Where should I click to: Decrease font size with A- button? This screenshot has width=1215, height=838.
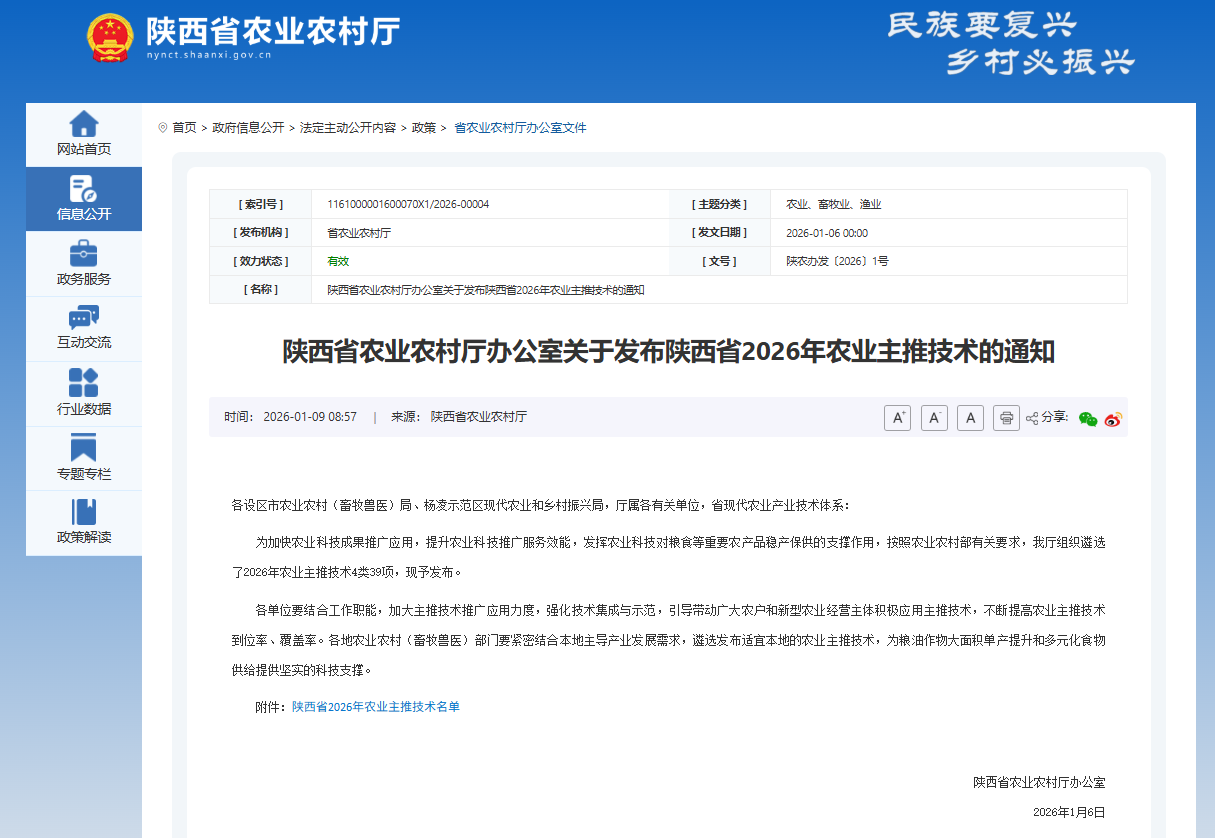point(934,418)
